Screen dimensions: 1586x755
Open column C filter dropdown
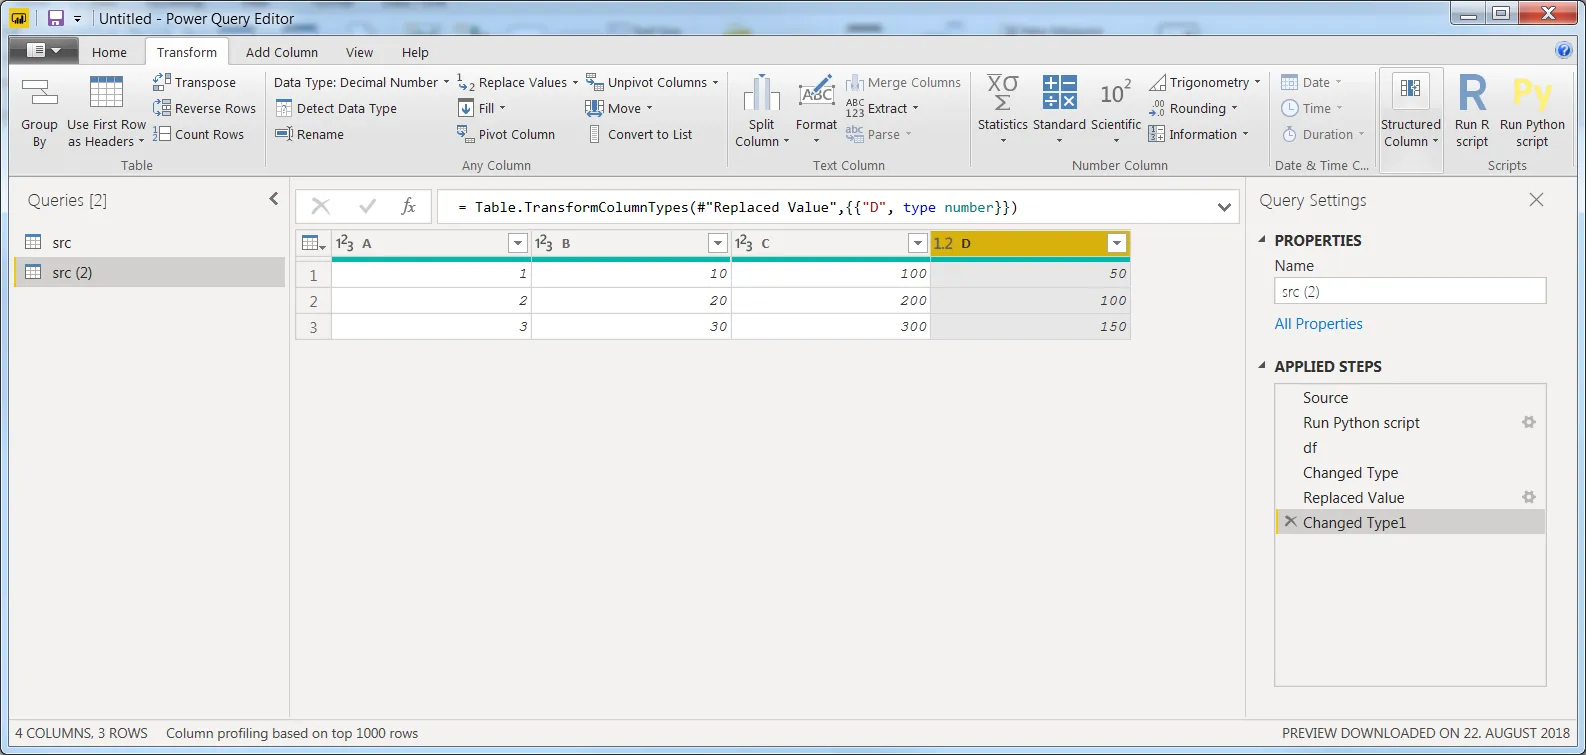[x=917, y=243]
